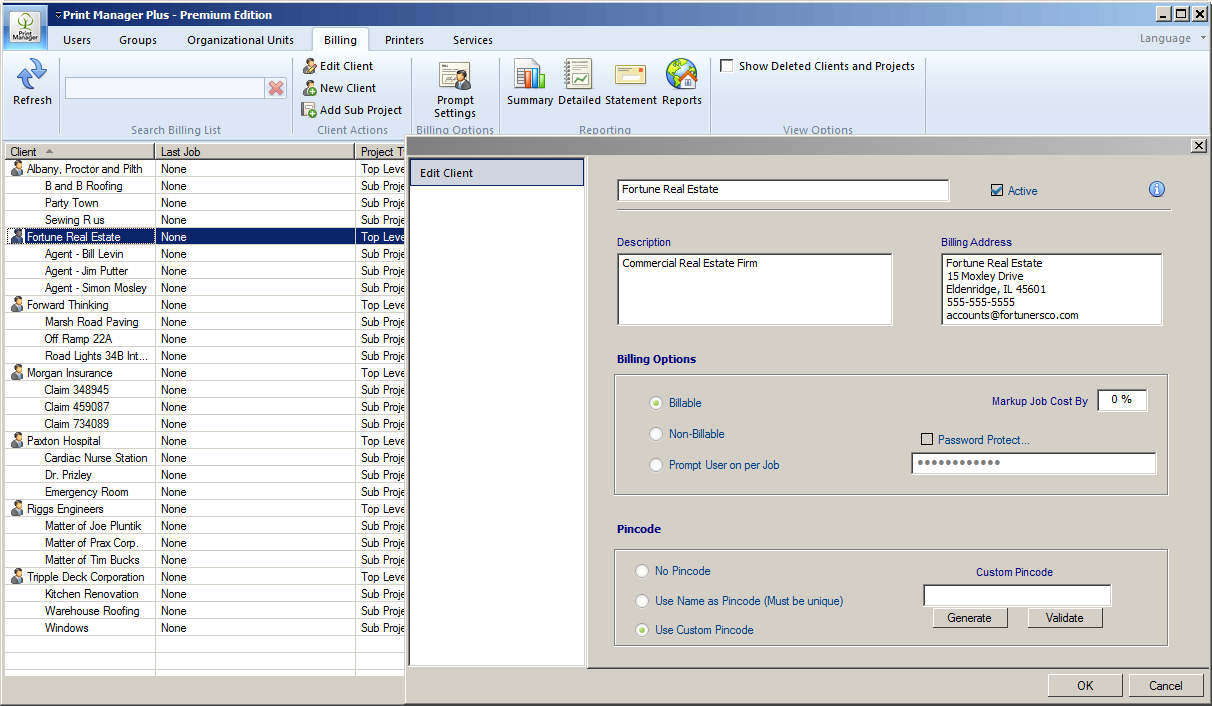Open Edit Client from Client Actions
1212x706 pixels.
pyautogui.click(x=338, y=66)
